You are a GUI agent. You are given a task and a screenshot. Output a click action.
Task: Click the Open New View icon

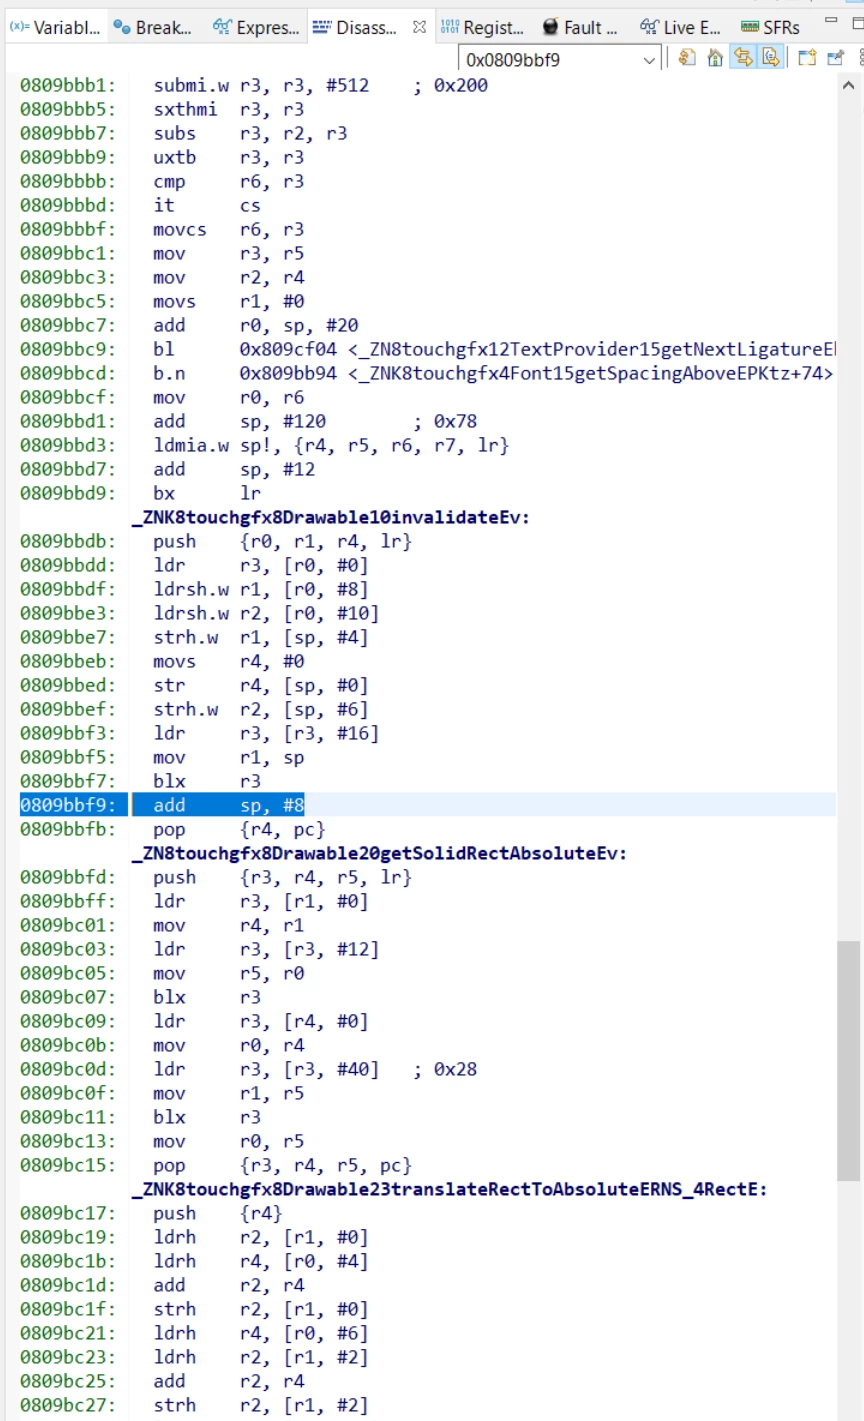807,58
